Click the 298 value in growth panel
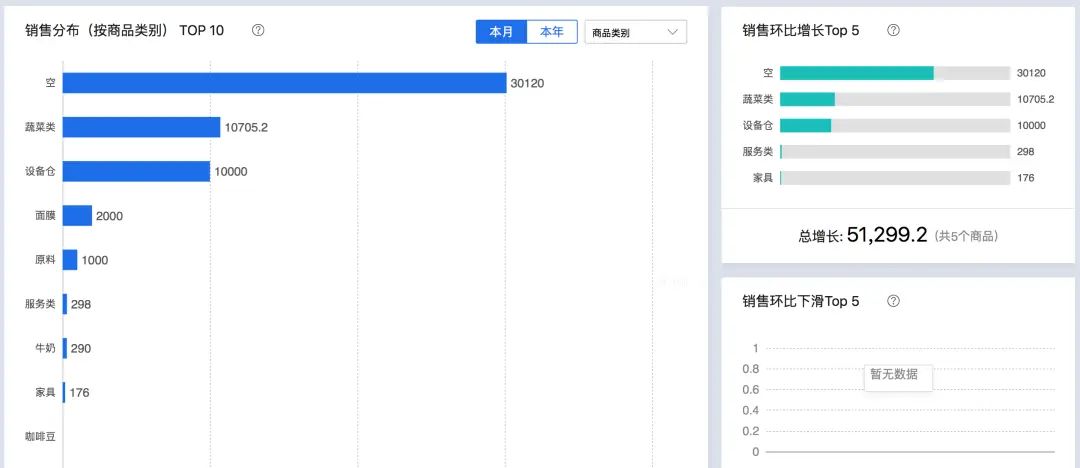Viewport: 1080px width, 468px height. coord(1026,152)
